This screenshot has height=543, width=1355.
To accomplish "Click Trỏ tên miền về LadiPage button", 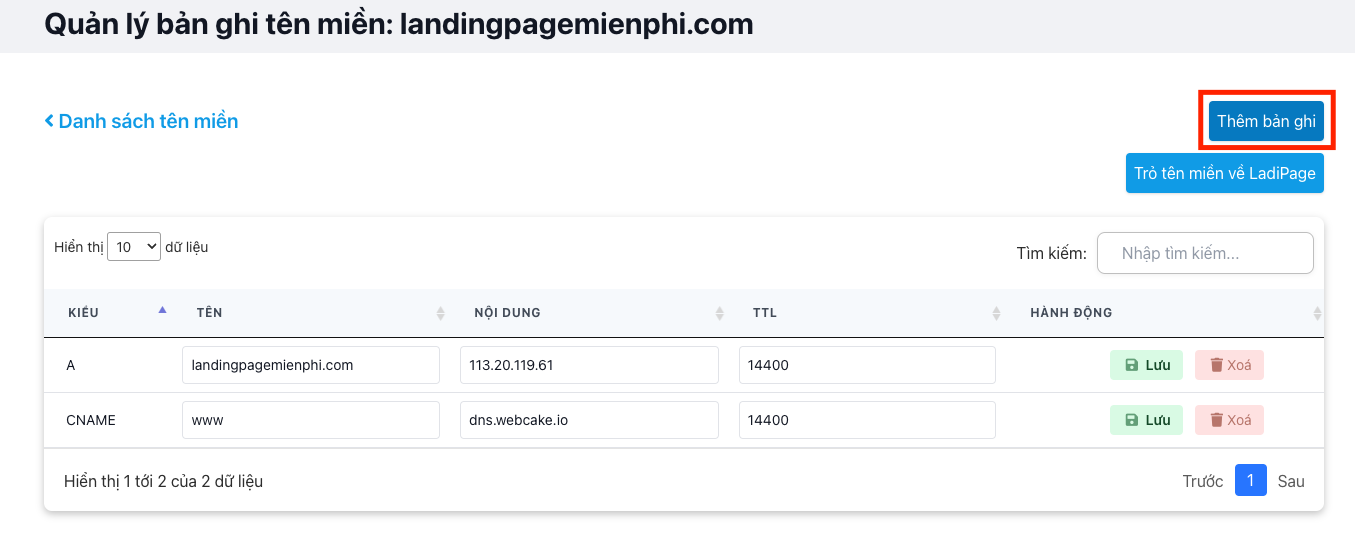I will (x=1225, y=173).
